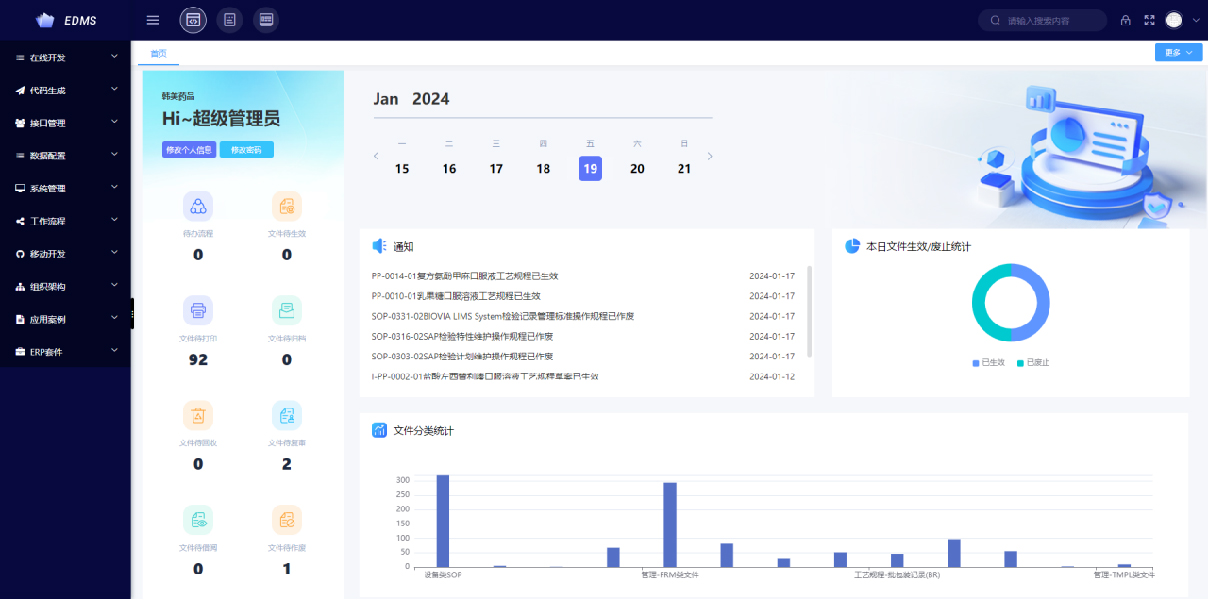This screenshot has width=1208, height=600.
Task: Toggle the 已生效 legend item
Action: tap(988, 362)
